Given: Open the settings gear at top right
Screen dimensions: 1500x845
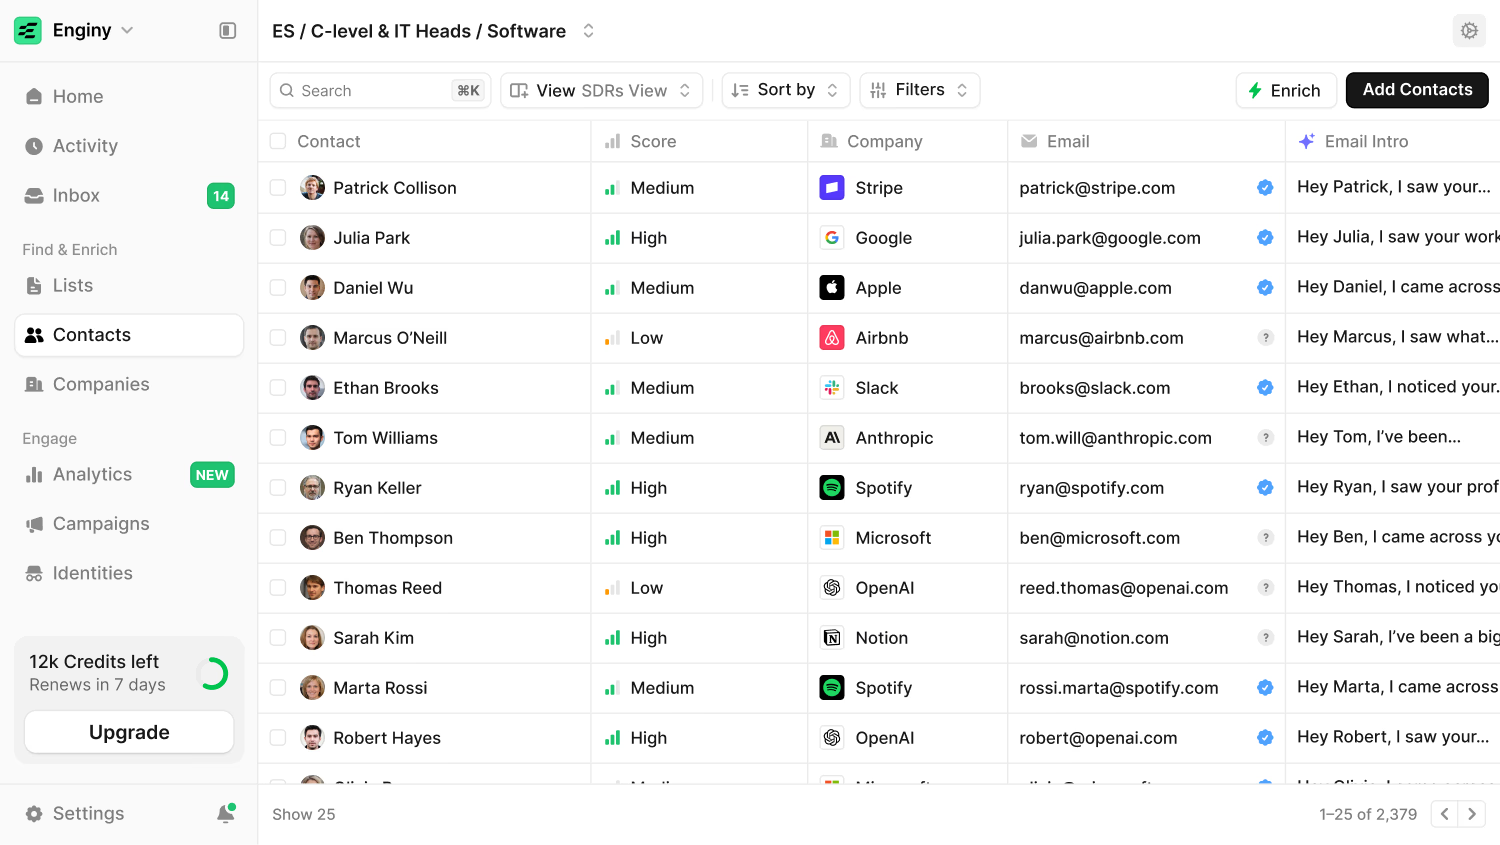Looking at the screenshot, I should coord(1469,31).
